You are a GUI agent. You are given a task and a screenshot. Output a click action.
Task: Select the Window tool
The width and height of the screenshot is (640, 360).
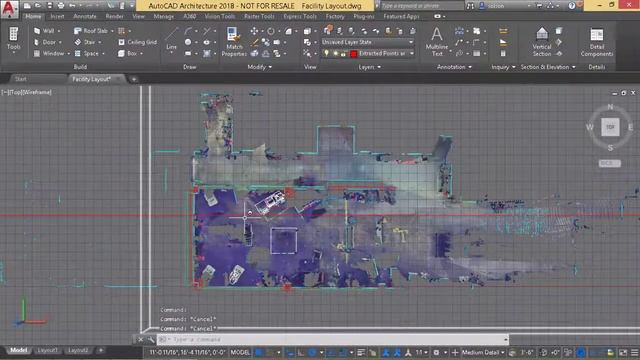[49, 53]
